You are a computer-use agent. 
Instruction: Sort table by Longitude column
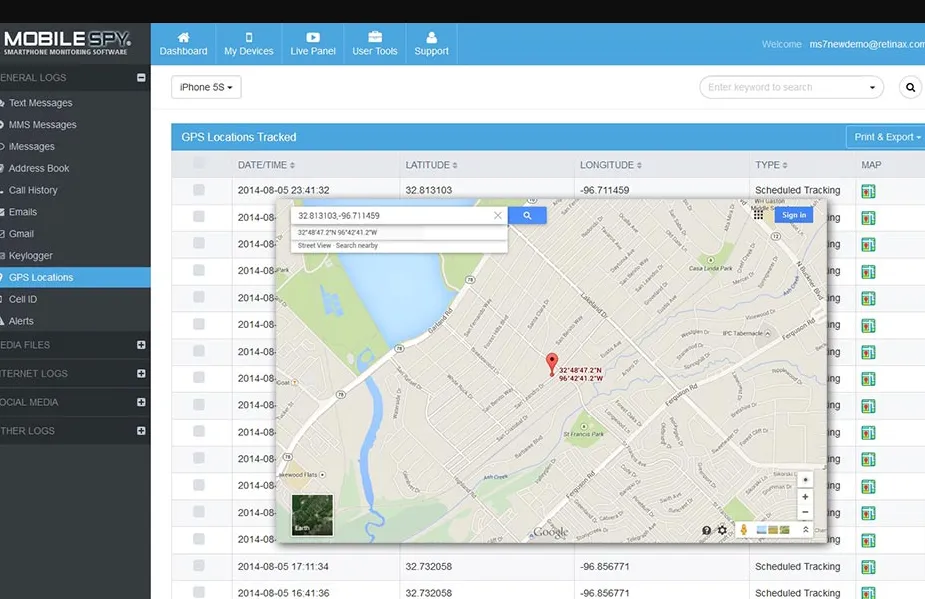pyautogui.click(x=611, y=165)
